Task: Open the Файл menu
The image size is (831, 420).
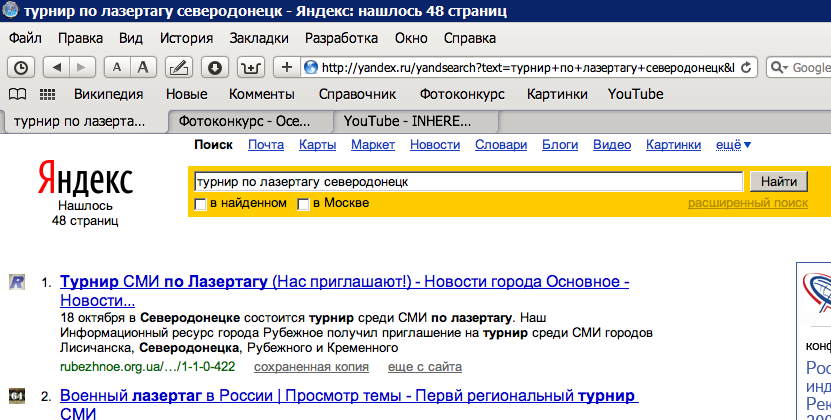Action: (25, 38)
